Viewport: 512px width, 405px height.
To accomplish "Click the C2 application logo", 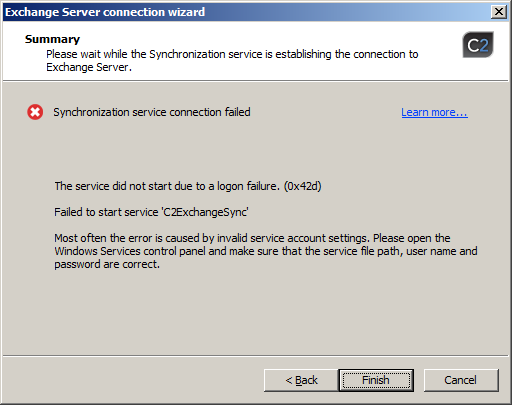I will point(478,45).
